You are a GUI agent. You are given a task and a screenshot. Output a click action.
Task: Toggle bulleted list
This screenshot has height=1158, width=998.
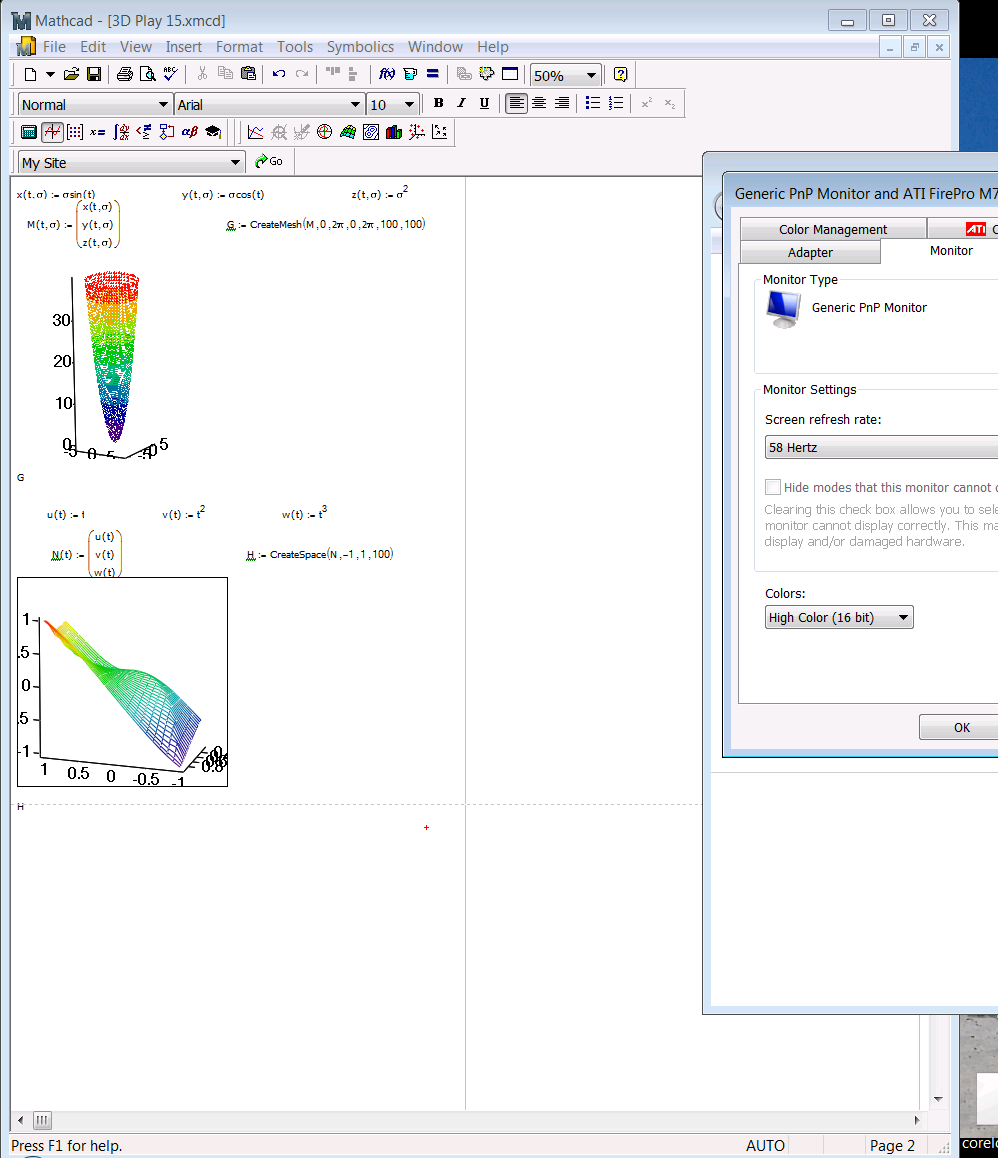(592, 103)
